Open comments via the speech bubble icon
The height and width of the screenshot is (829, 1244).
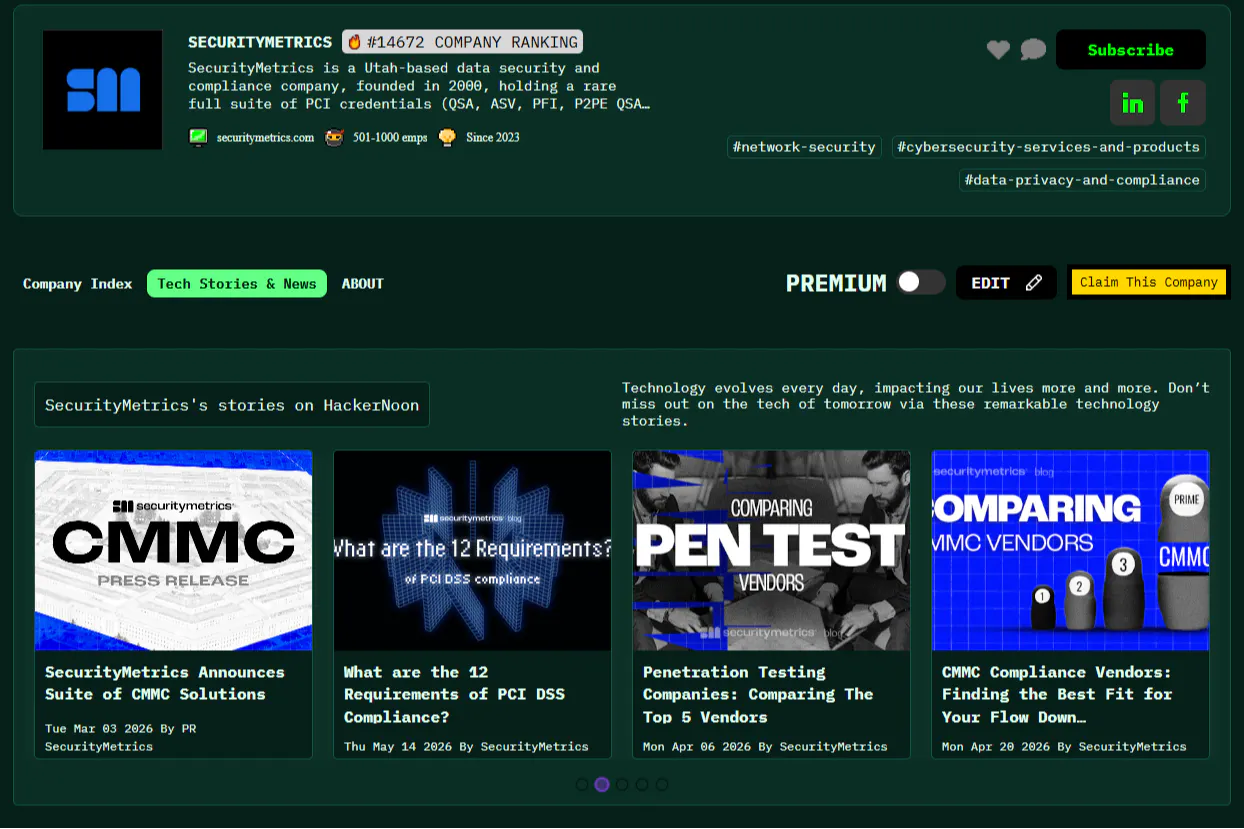pyautogui.click(x=1033, y=50)
